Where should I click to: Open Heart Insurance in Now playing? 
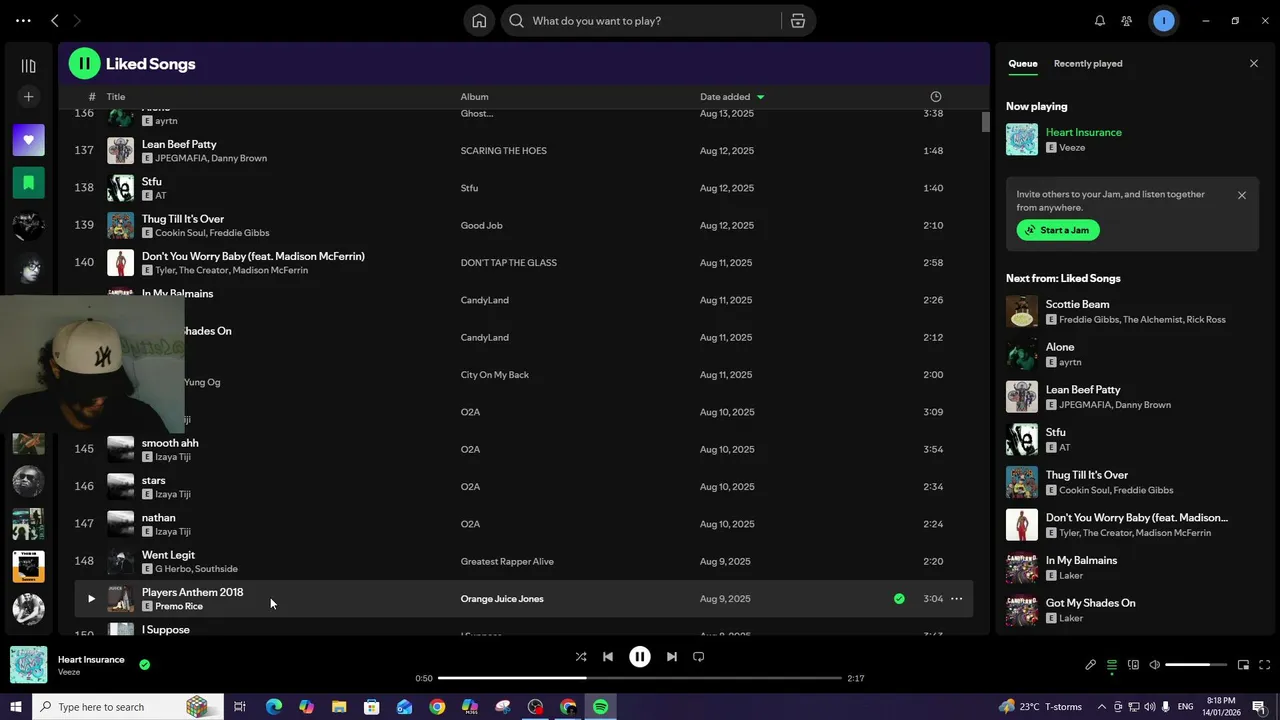[x=1083, y=132]
